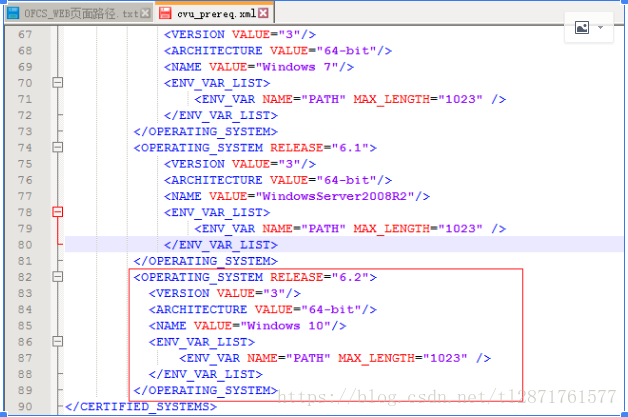628x417 pixels.
Task: Click closing ENV_VAR_LIST tag on line 88
Action: click(205, 374)
